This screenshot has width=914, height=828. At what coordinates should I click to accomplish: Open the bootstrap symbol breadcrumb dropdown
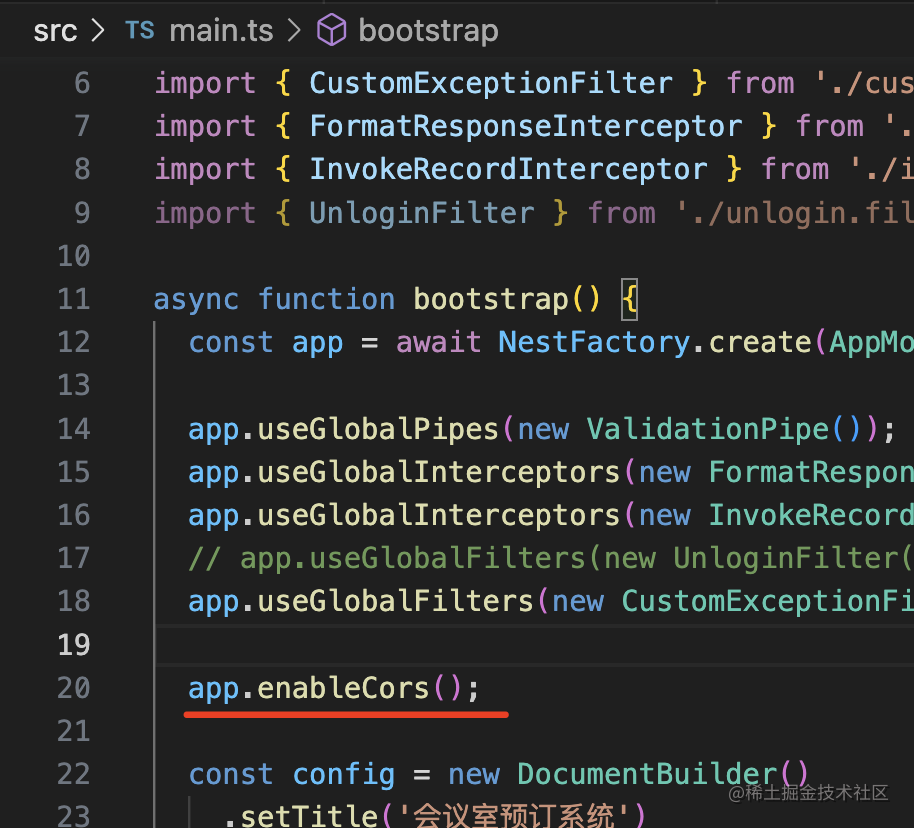pyautogui.click(x=428, y=31)
